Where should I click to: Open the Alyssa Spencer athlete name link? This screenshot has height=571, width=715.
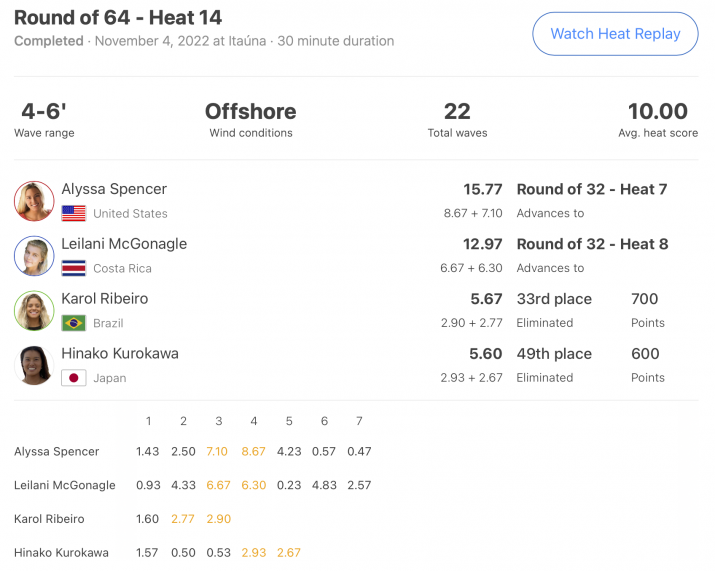[x=114, y=189]
